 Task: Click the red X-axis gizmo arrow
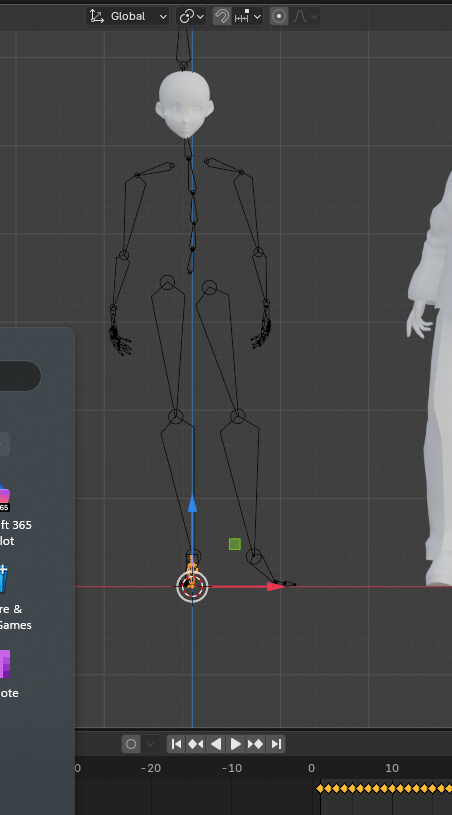point(276,586)
